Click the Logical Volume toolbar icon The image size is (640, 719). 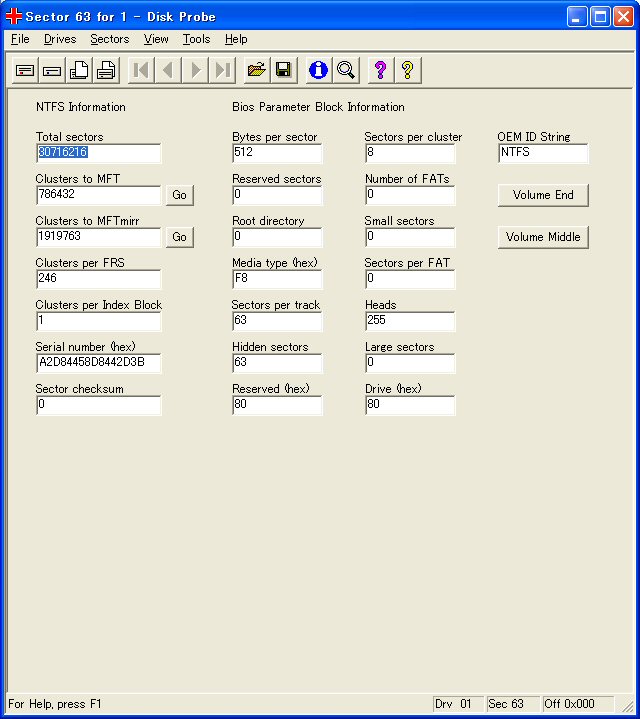[x=52, y=71]
